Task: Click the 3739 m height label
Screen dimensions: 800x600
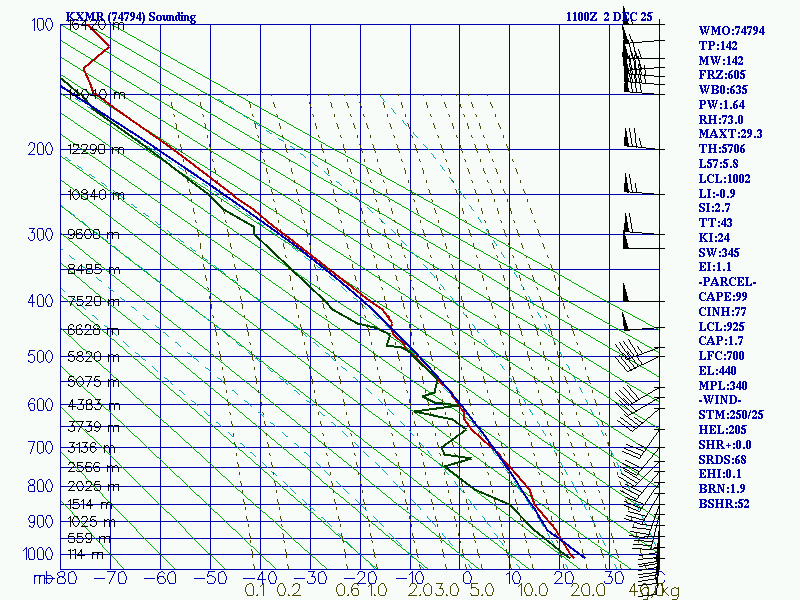Action: [93, 427]
